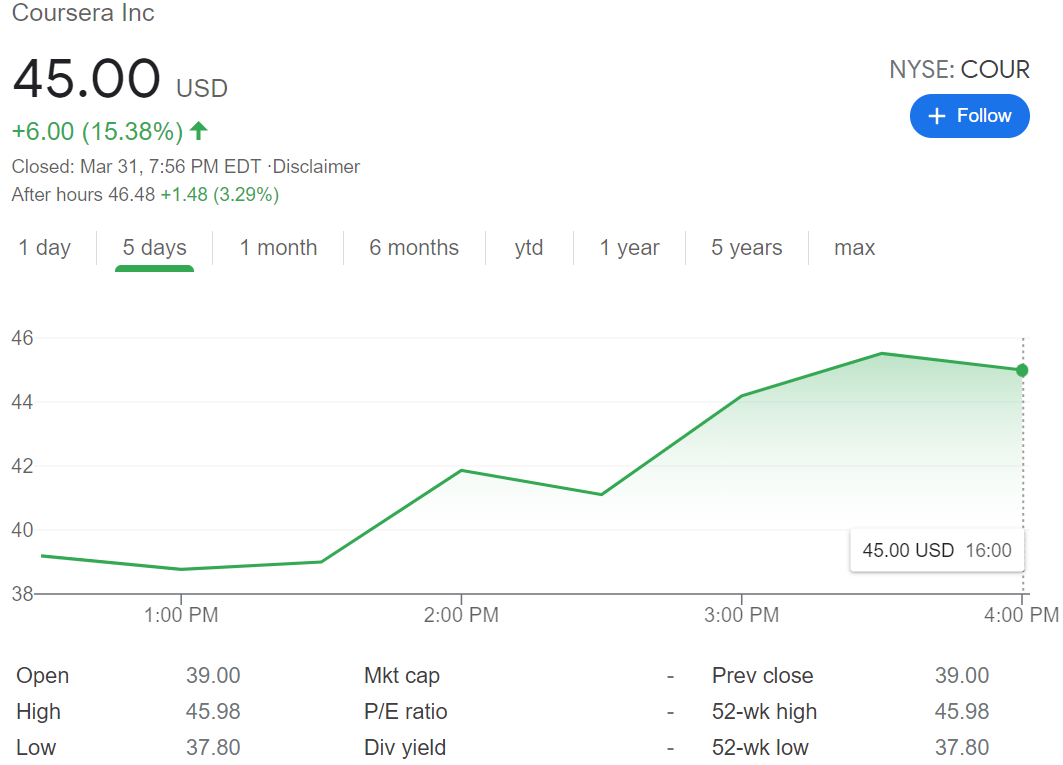Viewport: 1063px width, 765px height.
Task: Click the P/E ratio label
Action: (405, 711)
